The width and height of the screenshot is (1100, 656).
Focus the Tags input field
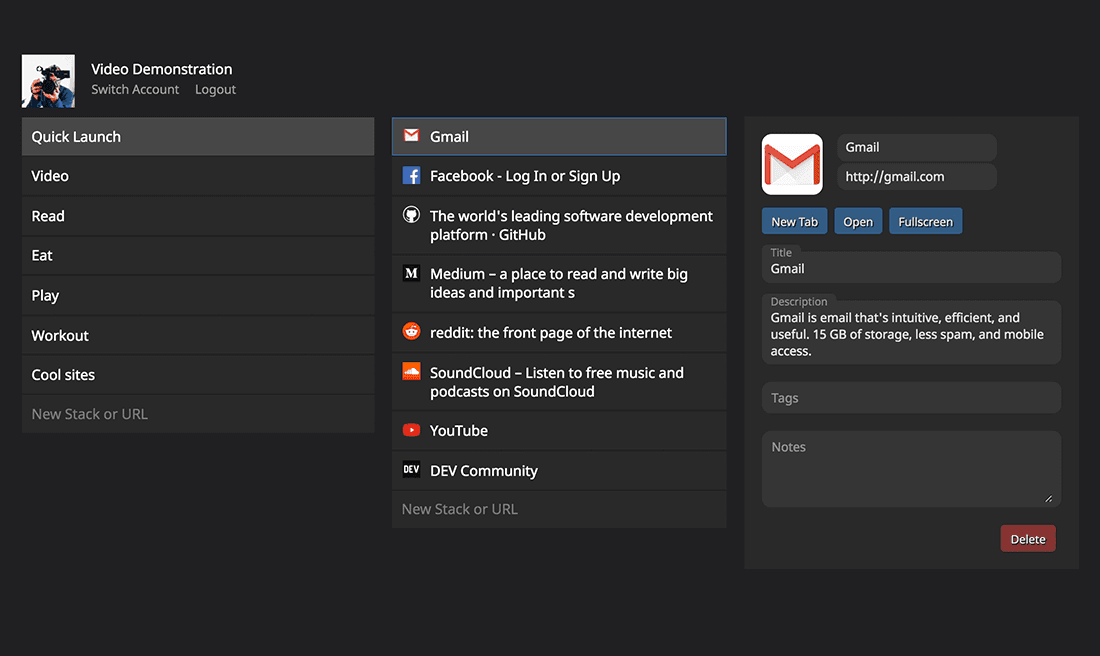pyautogui.click(x=910, y=398)
